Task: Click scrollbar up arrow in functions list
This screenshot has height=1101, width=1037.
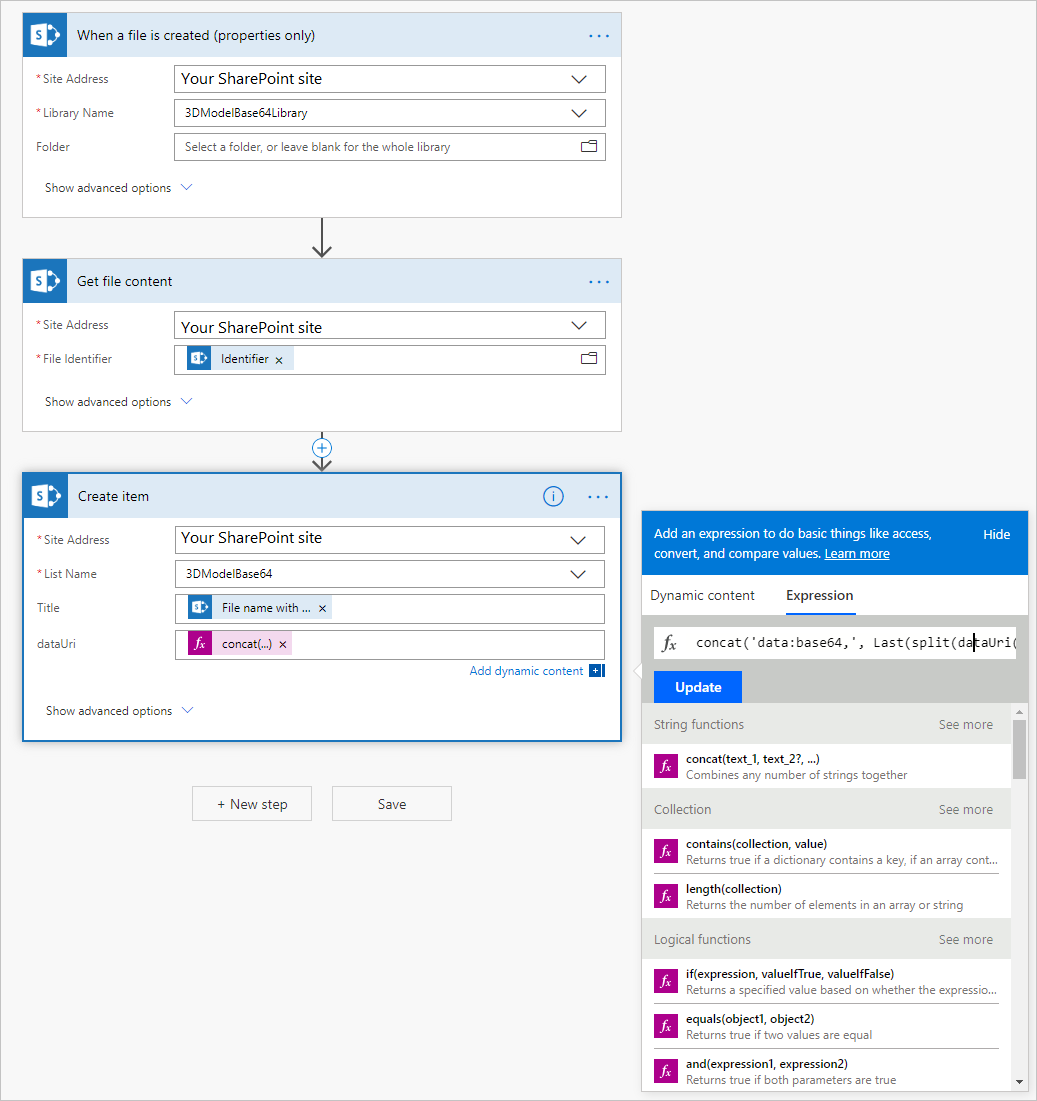Action: (x=1019, y=712)
